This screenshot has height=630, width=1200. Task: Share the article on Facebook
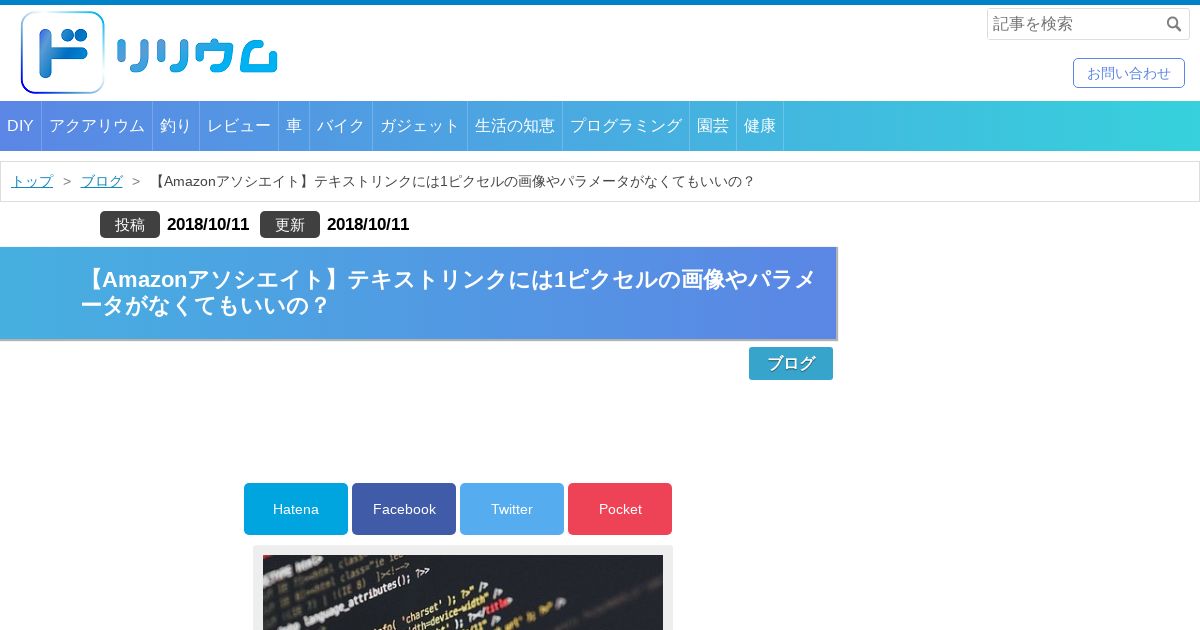[404, 509]
